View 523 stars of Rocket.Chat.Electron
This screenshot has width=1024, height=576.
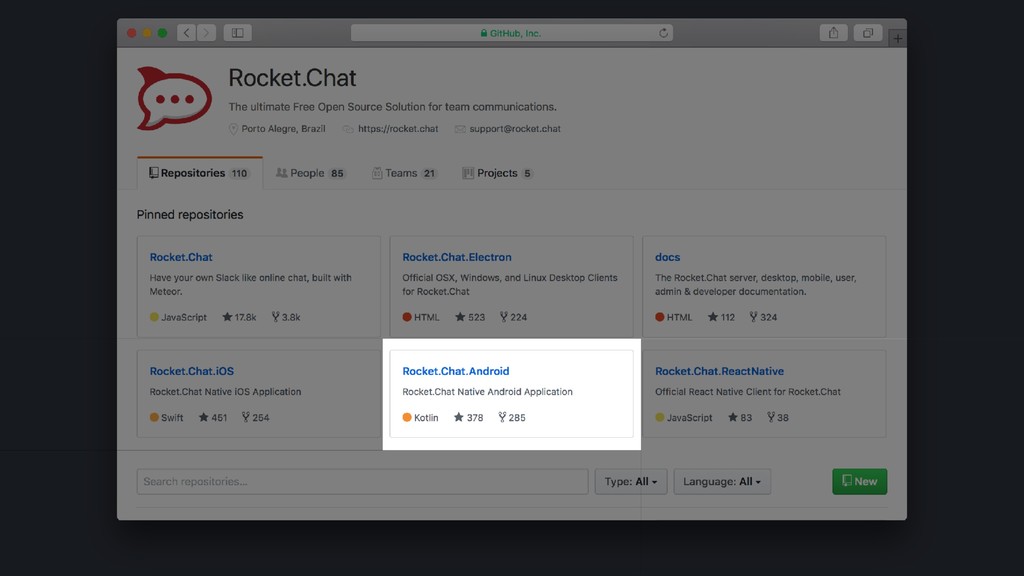pyautogui.click(x=470, y=317)
